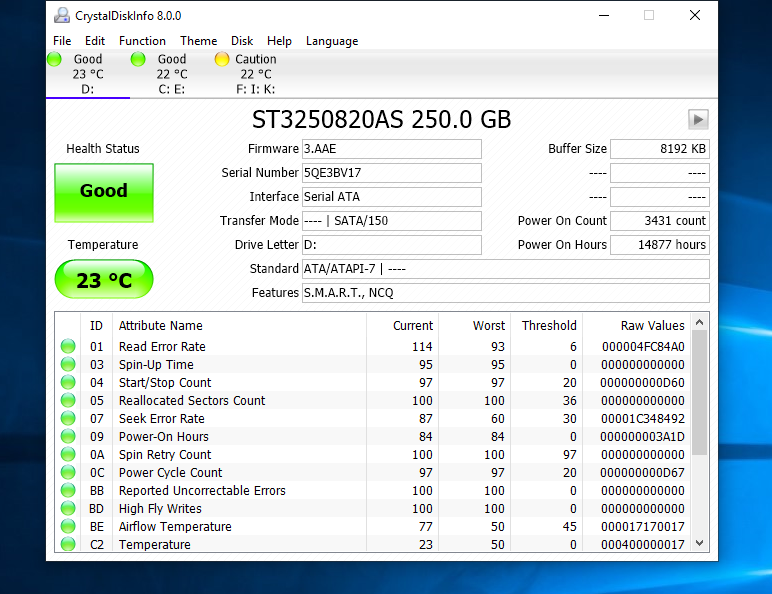Open the Disk menu
The height and width of the screenshot is (594, 772).
[x=242, y=41]
